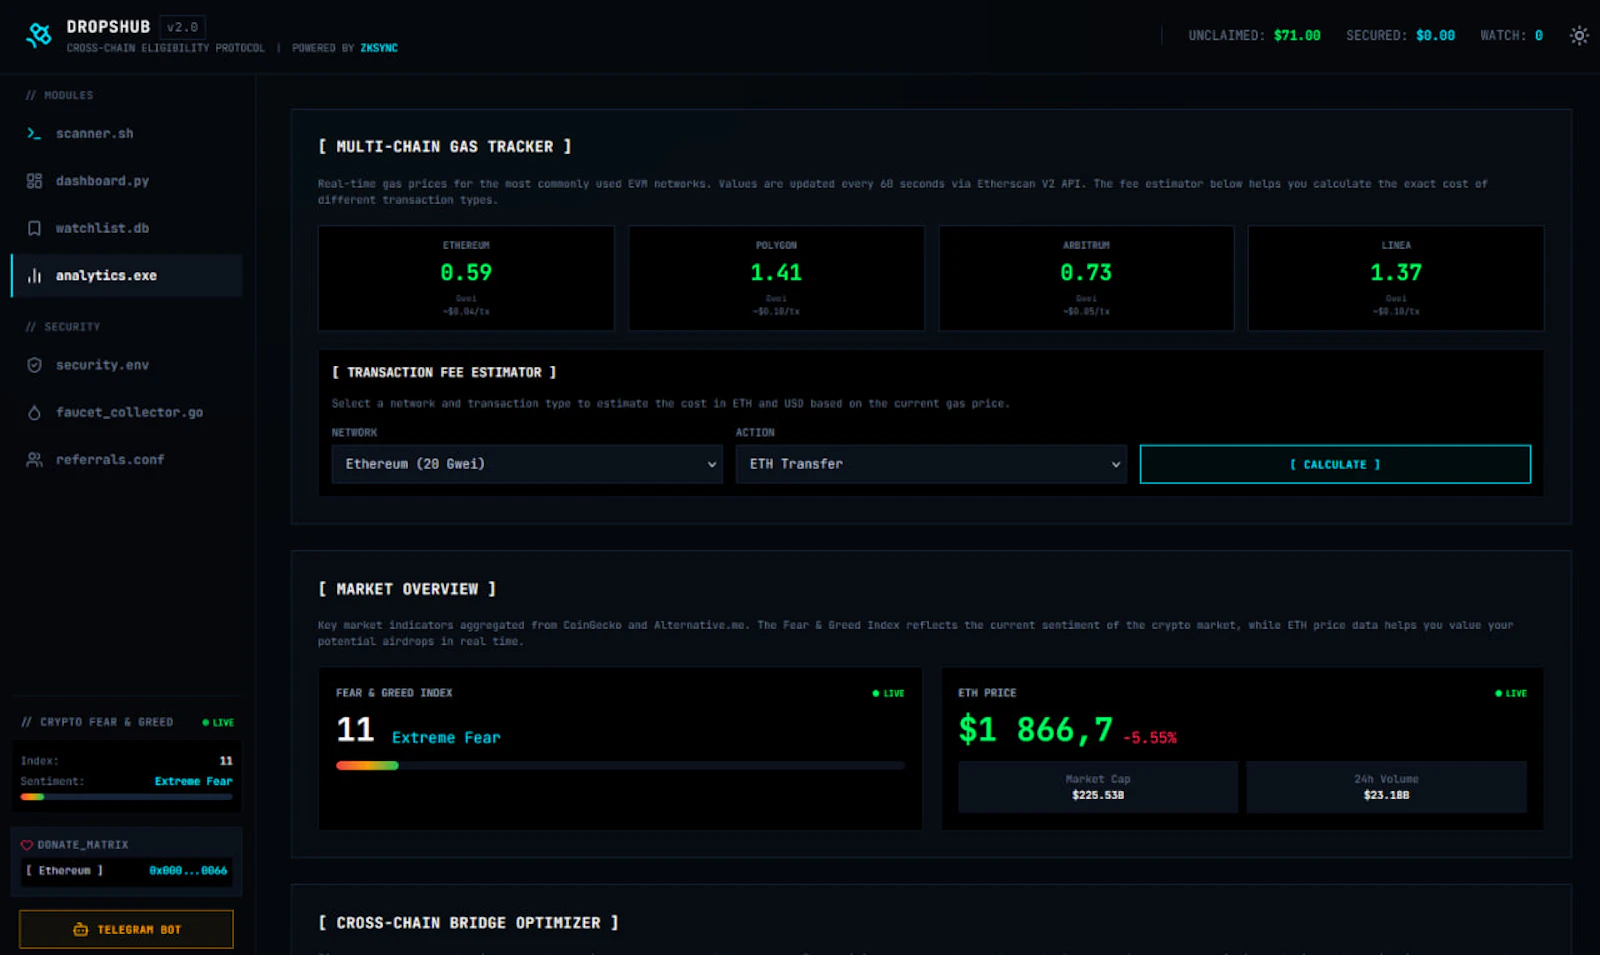Click the terminal icon beside scanner.sh

point(34,133)
